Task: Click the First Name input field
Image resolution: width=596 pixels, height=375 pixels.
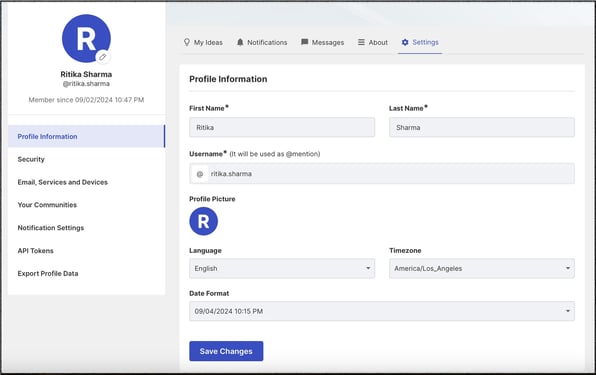Action: tap(282, 127)
